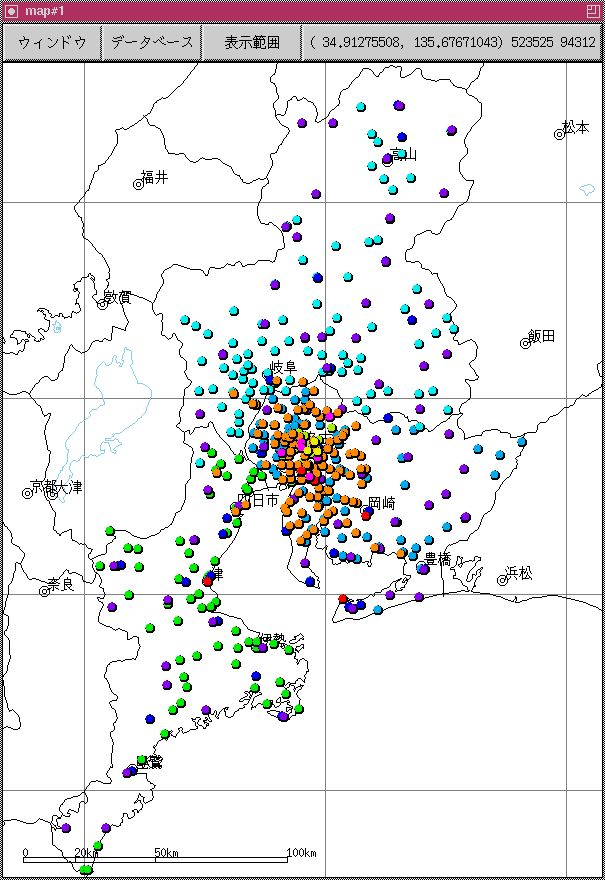Select the 飯田 city marker
605x880 pixels.
click(525, 343)
